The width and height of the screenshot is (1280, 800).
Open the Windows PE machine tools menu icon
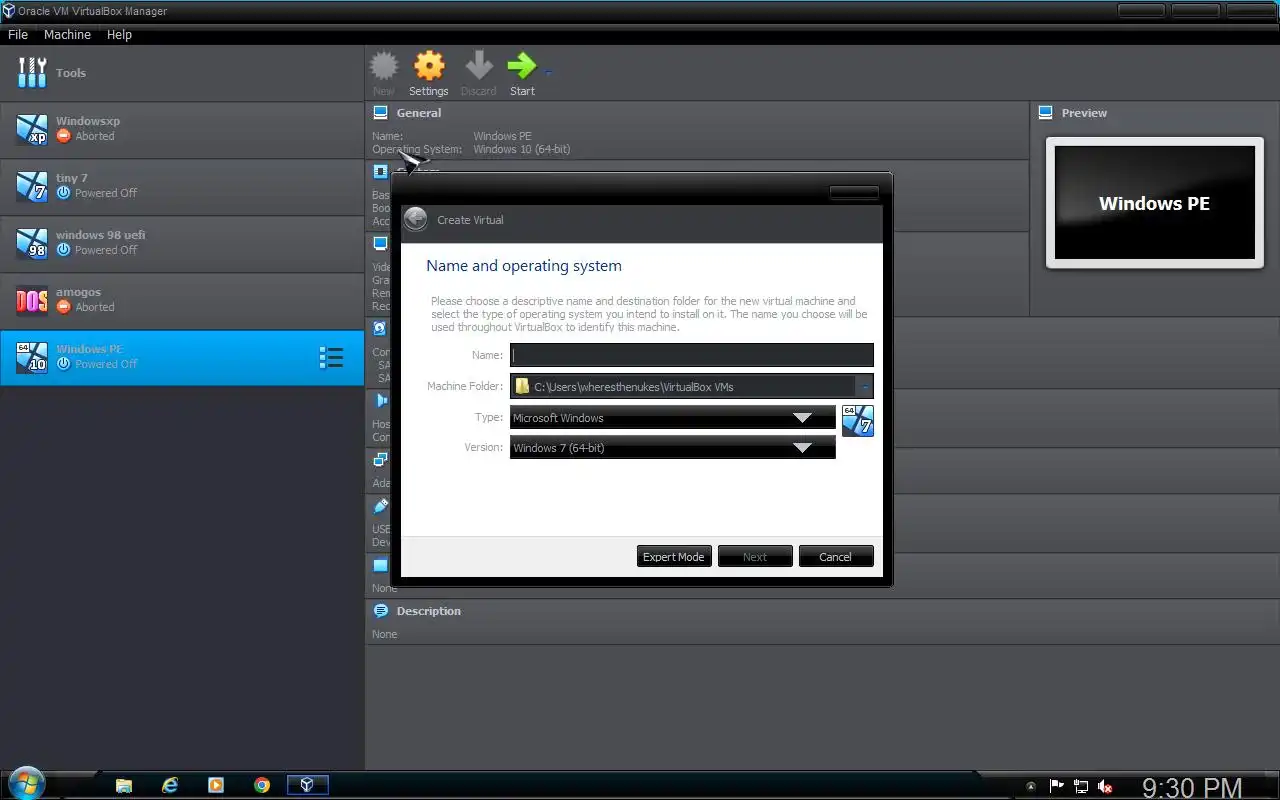coord(331,357)
